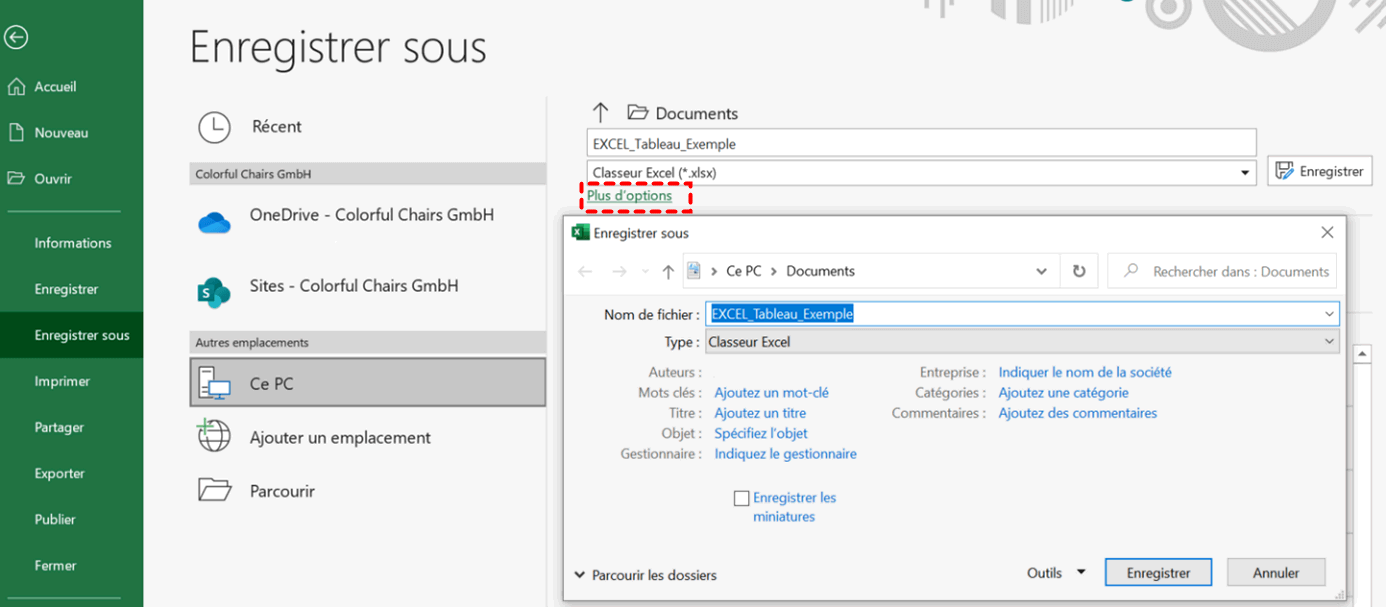Click the OneDrive cloud icon
Screen dimensions: 1386x607
(x=214, y=223)
